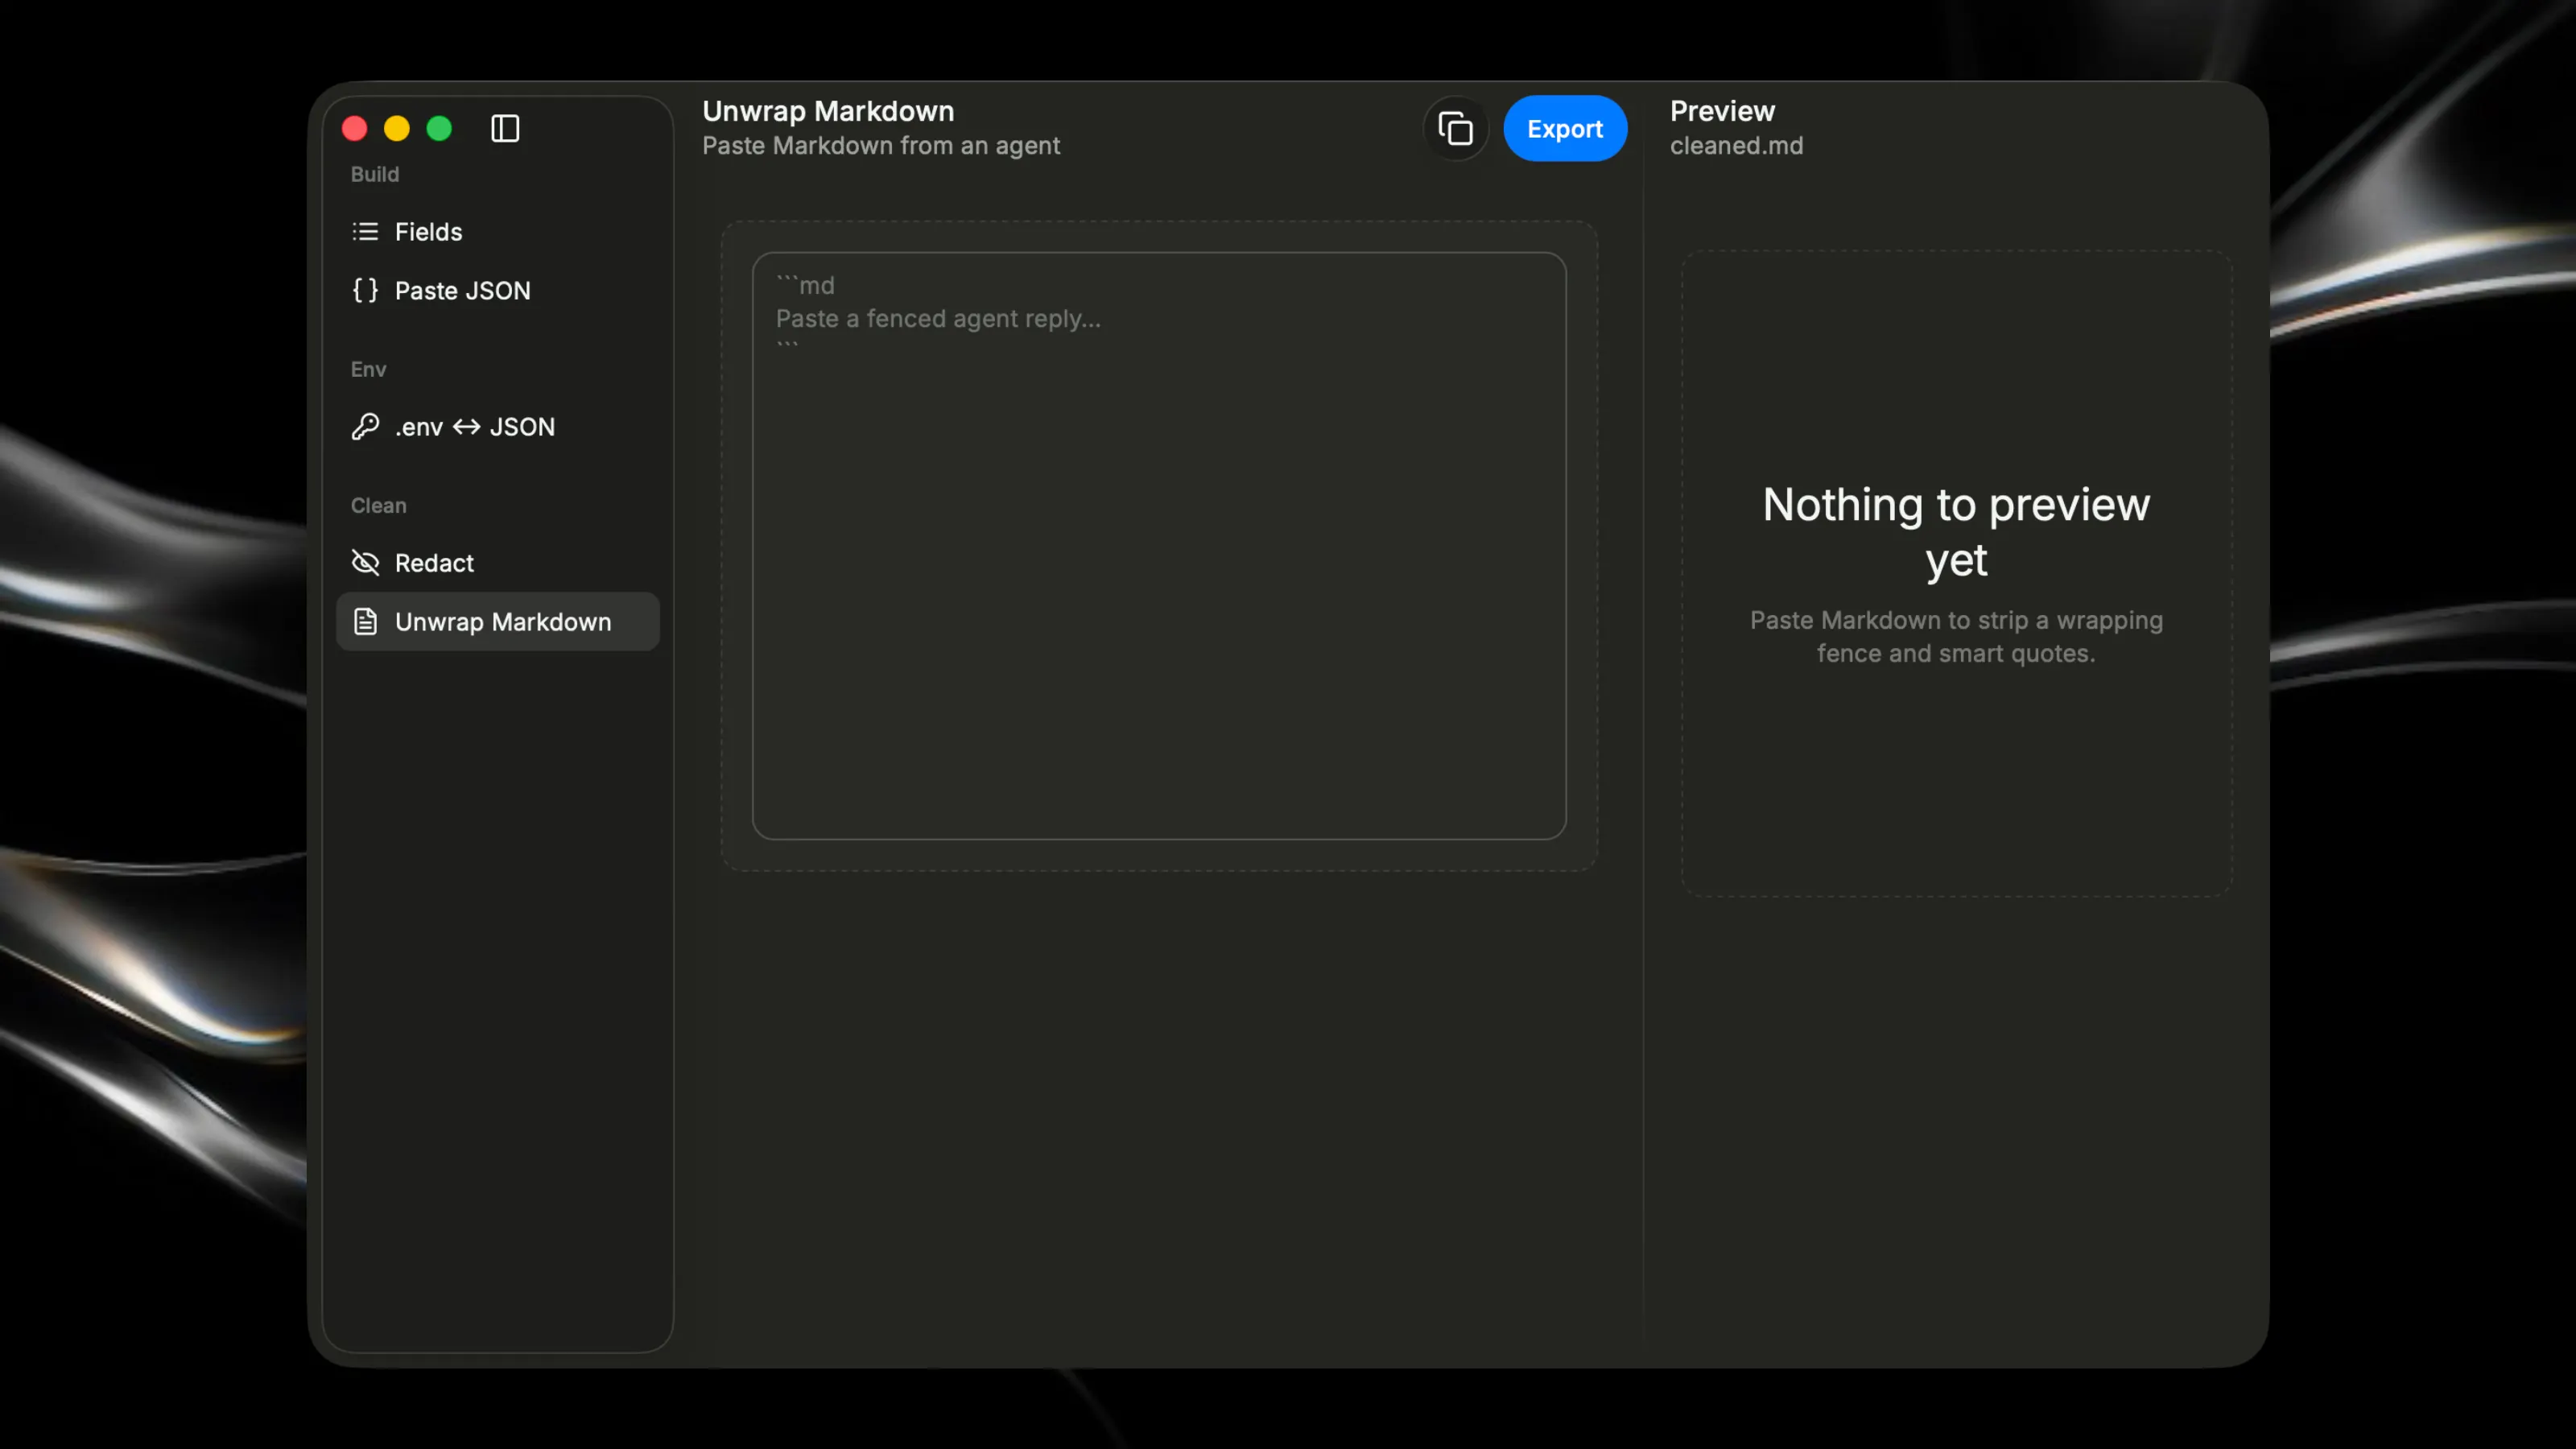Image resolution: width=2576 pixels, height=1449 pixels.
Task: Focus the fenced agent reply text area
Action: pos(1159,546)
